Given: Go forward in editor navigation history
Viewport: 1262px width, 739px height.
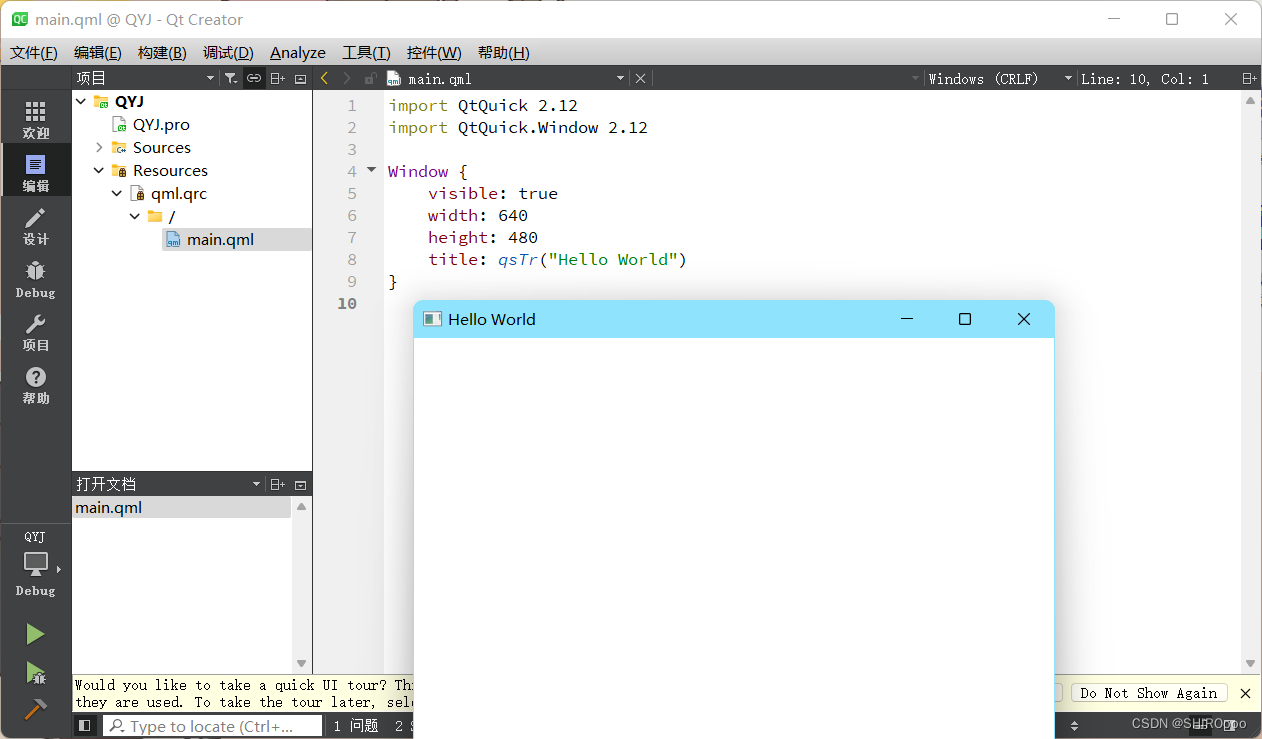Looking at the screenshot, I should click(347, 78).
